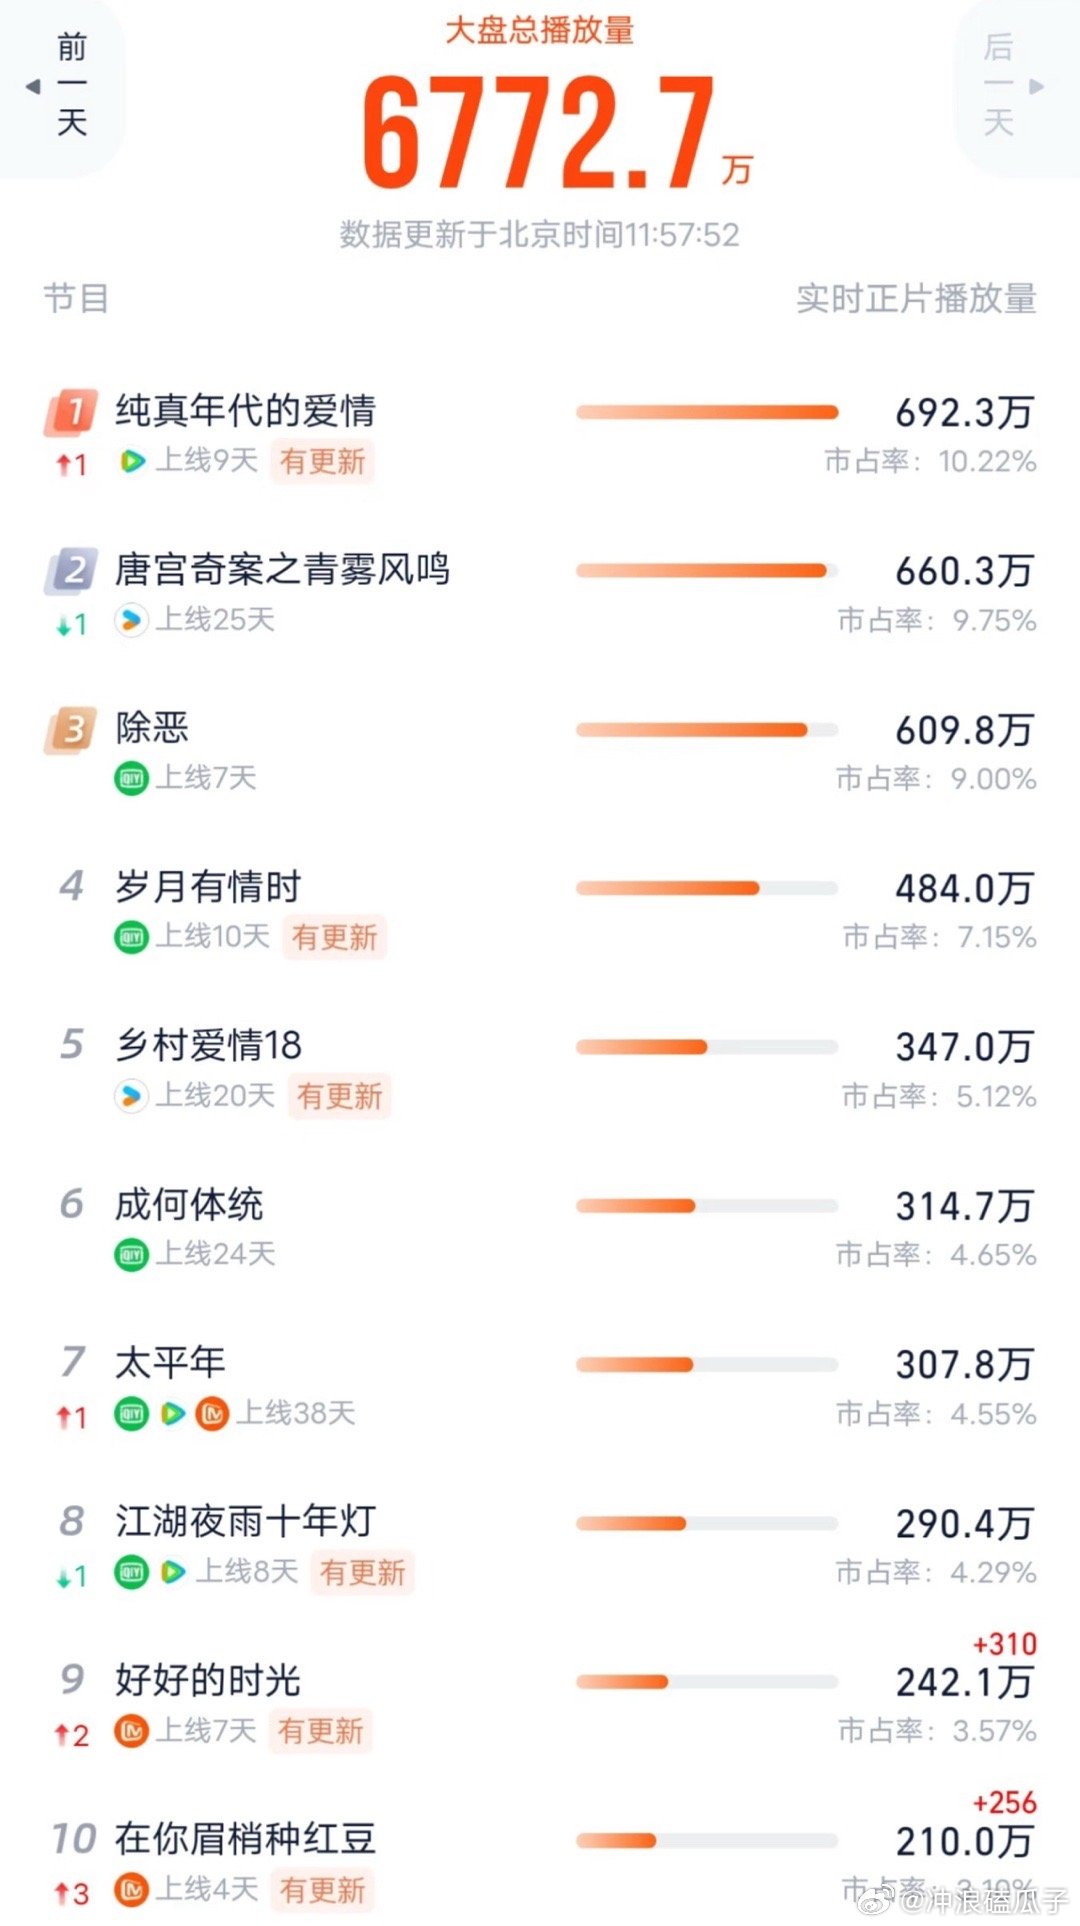
Task: Tap rank 2 silver badge icon
Action: 71,570
